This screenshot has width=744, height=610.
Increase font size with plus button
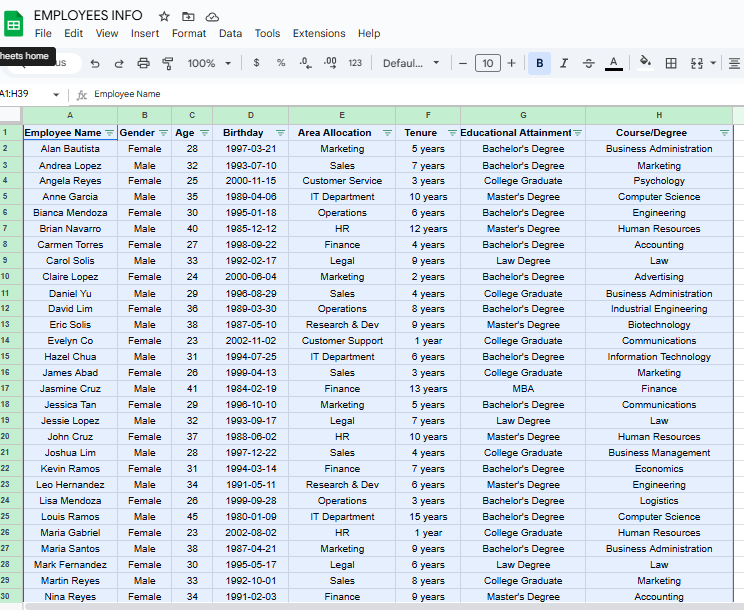click(x=512, y=63)
